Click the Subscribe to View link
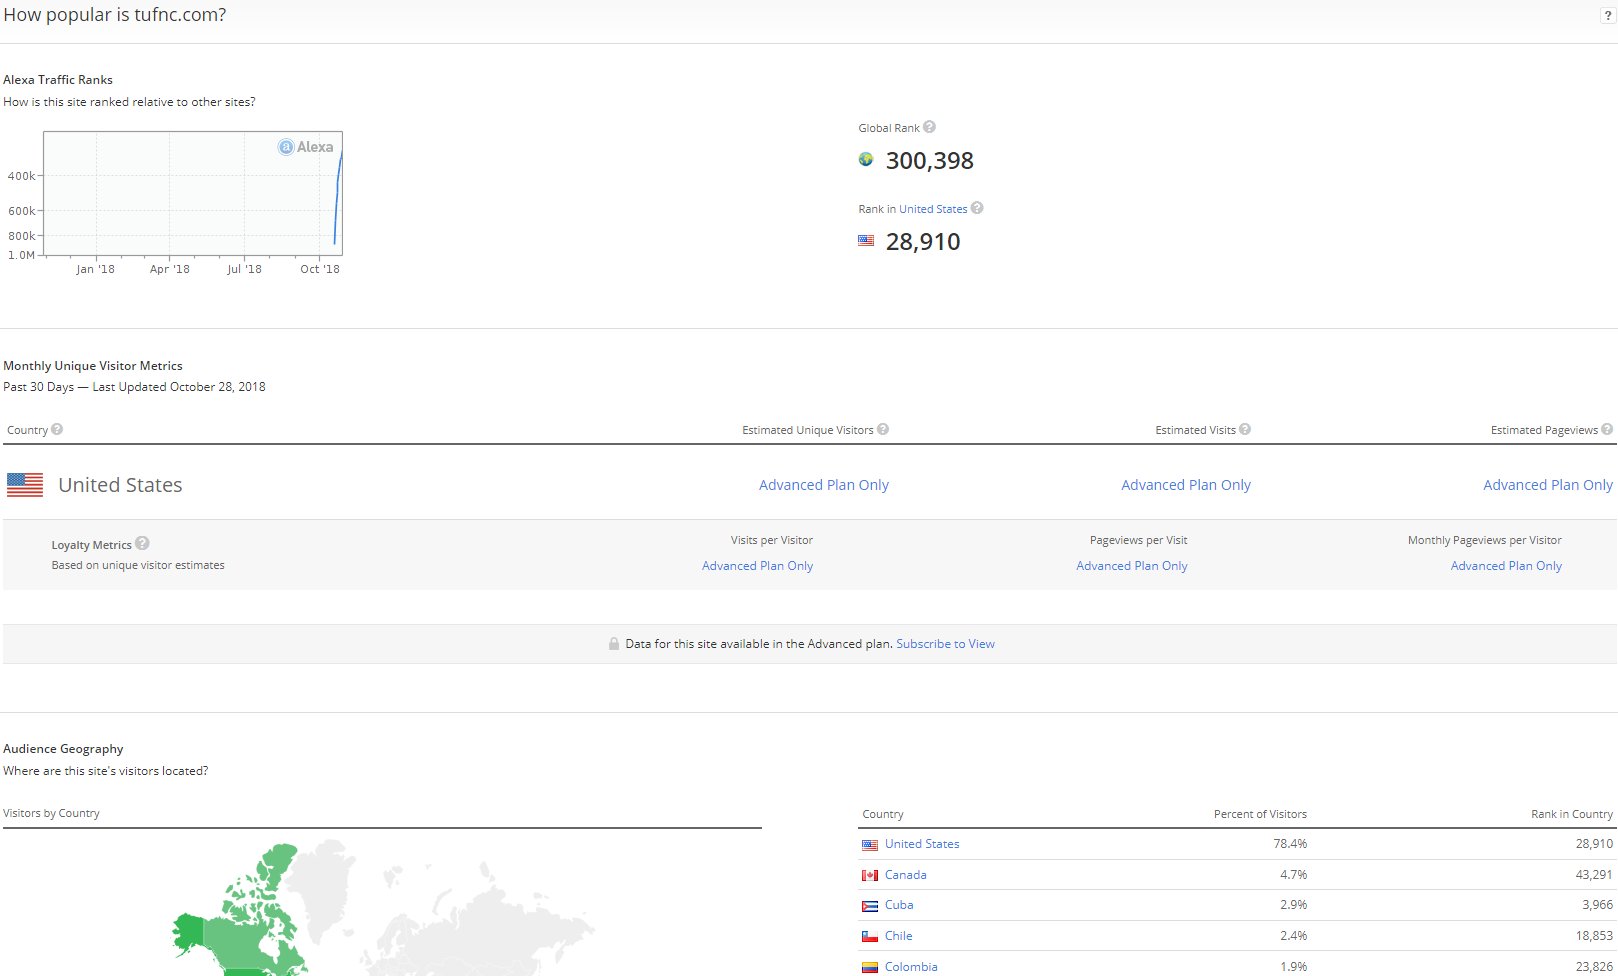1618x976 pixels. [945, 644]
